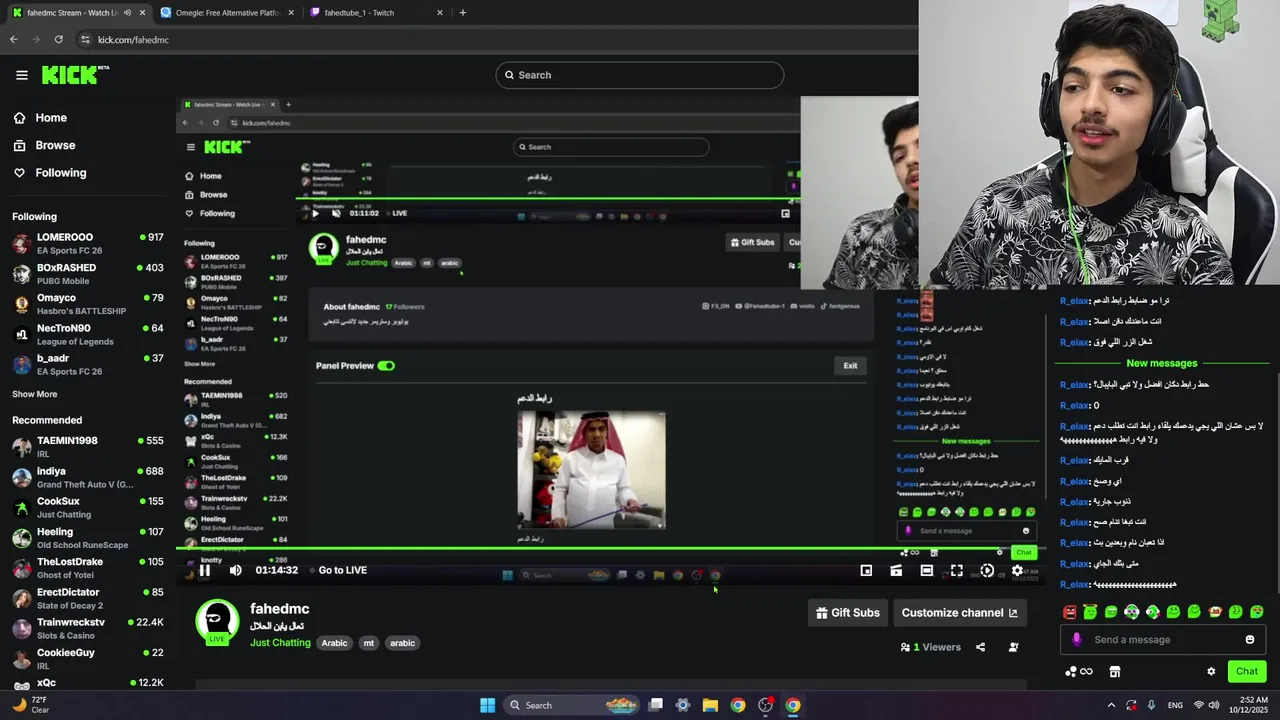Select the mt tag
Screen dimensions: 1280x720
369,643
